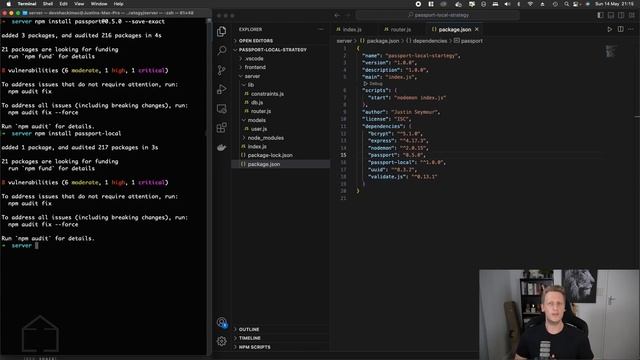
Task: Click the Wi-Fi icon in the menu bar
Action: (x=530, y=4)
